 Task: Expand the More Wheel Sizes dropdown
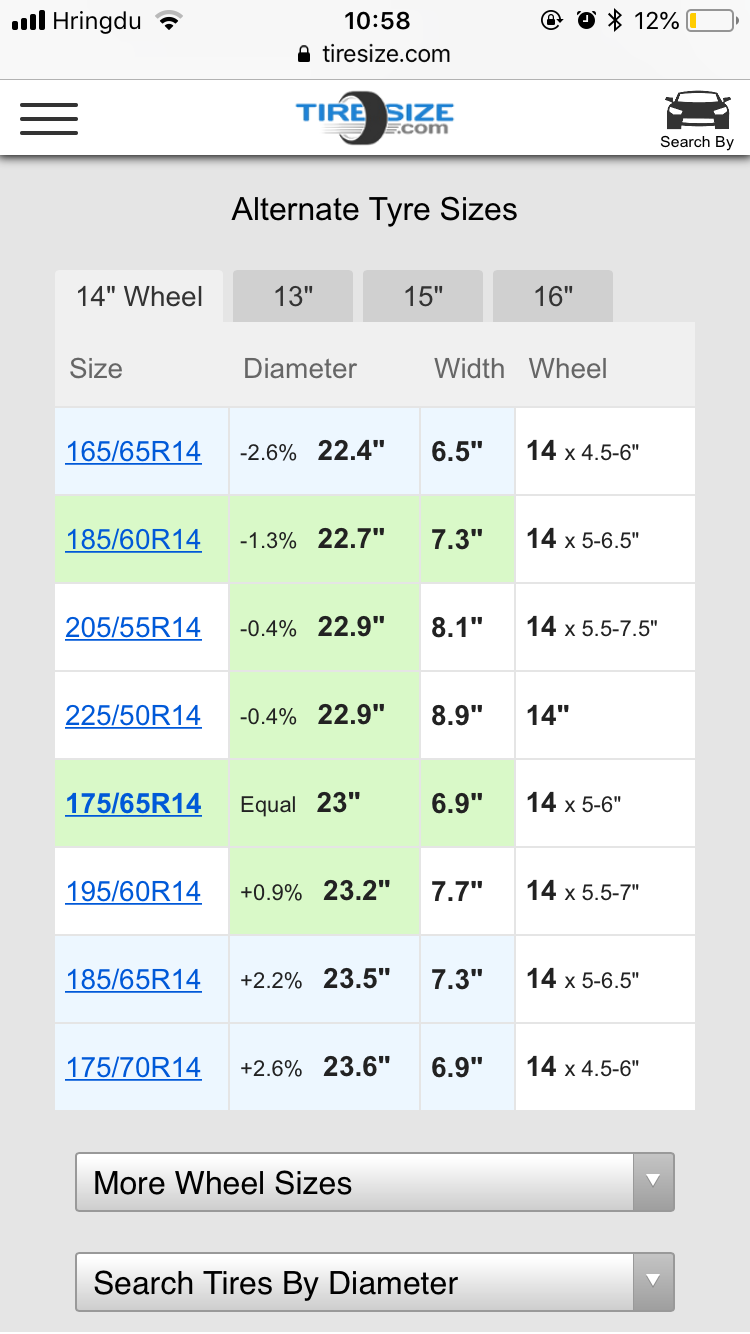(375, 1183)
